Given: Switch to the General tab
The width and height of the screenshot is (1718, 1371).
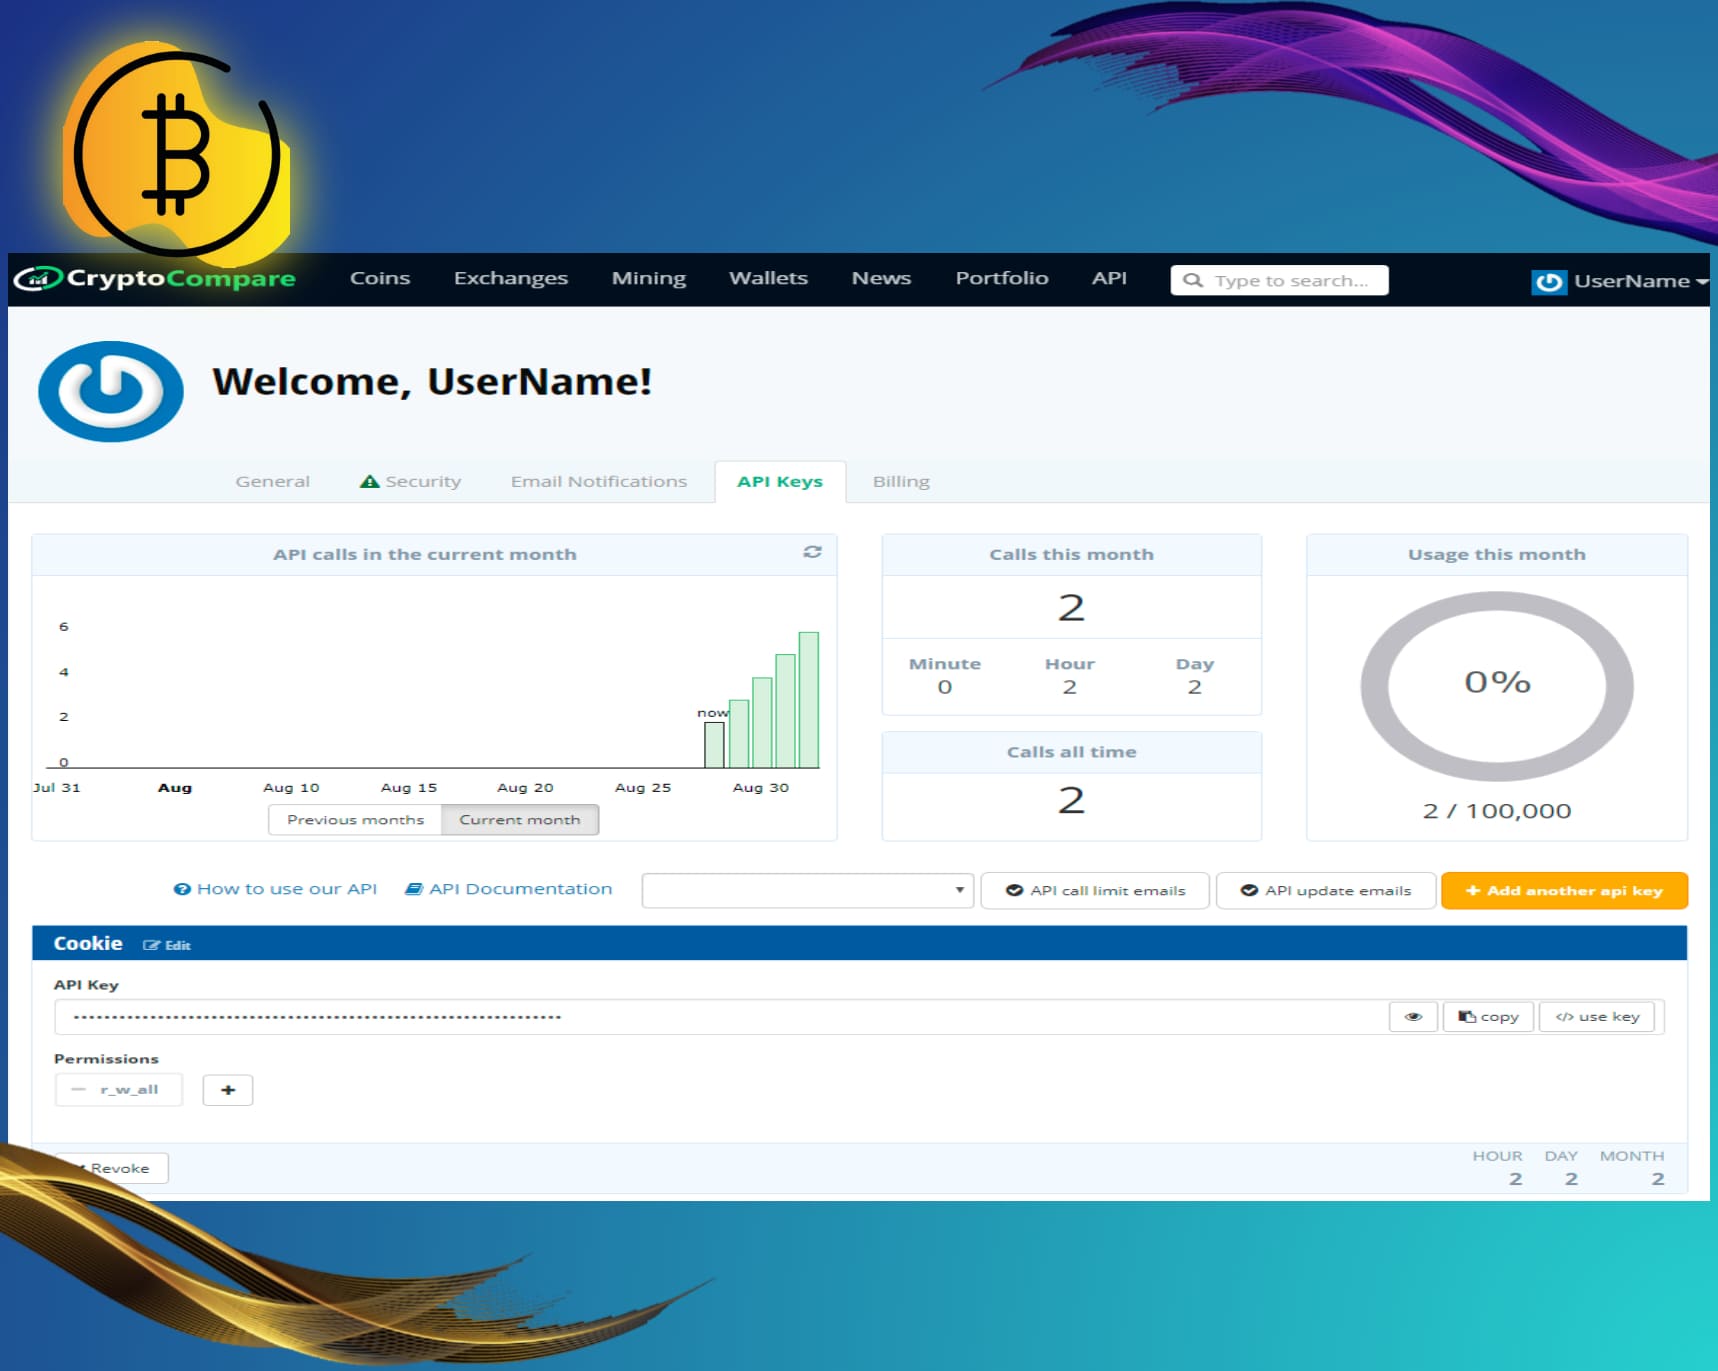Looking at the screenshot, I should (x=272, y=481).
